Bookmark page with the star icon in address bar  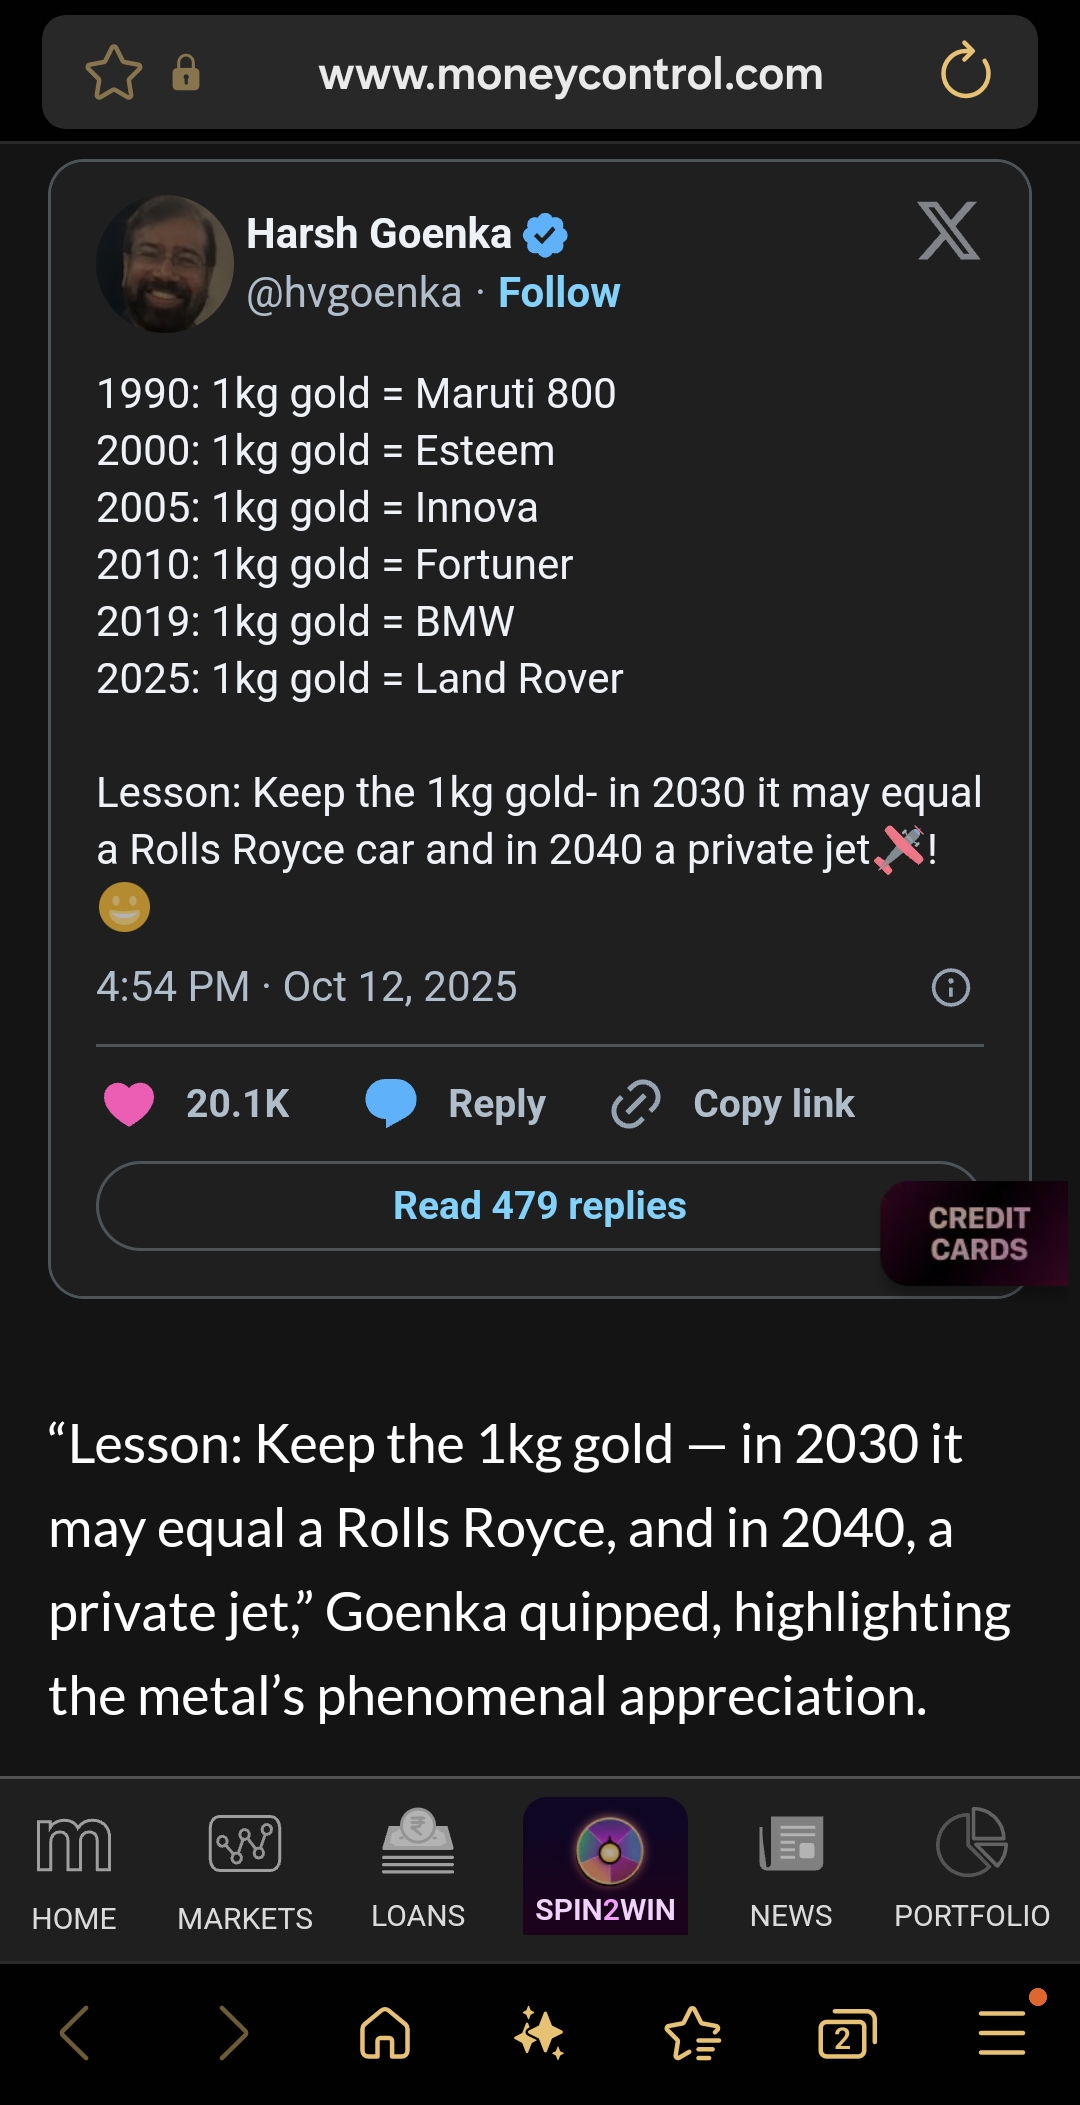(x=114, y=73)
